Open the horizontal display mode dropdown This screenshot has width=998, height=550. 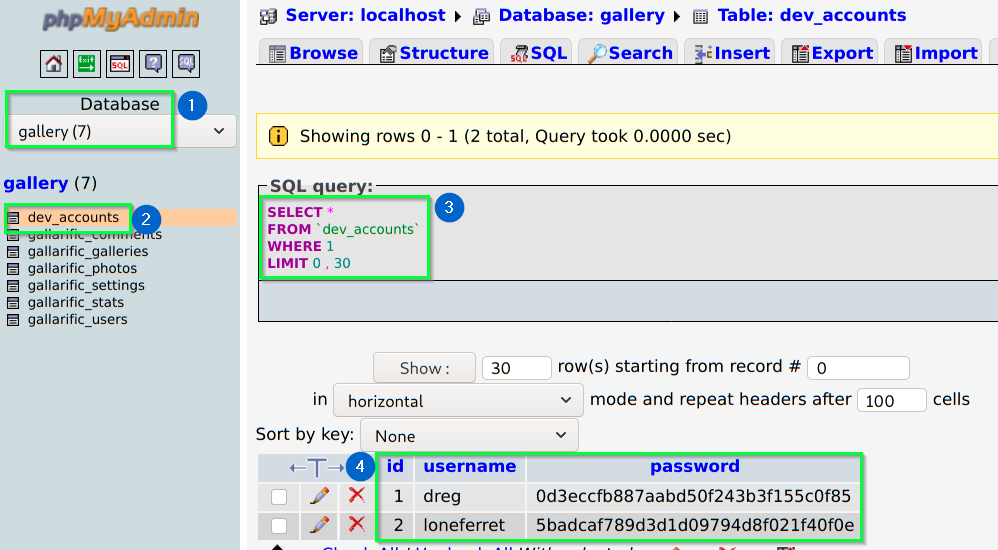click(458, 400)
